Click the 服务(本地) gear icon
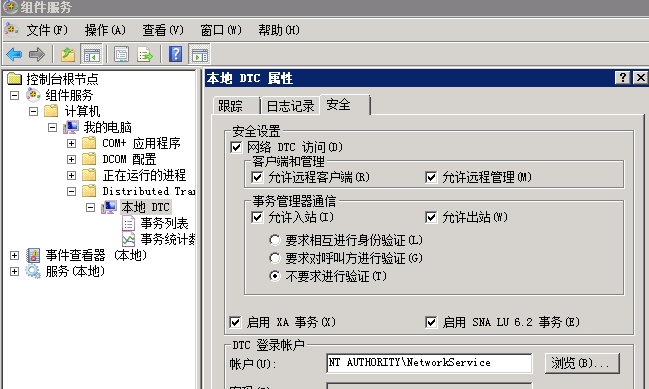 33,271
